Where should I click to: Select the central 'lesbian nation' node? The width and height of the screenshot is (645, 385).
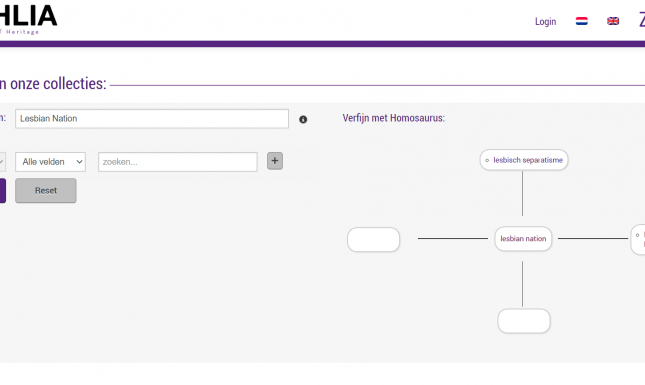click(523, 239)
